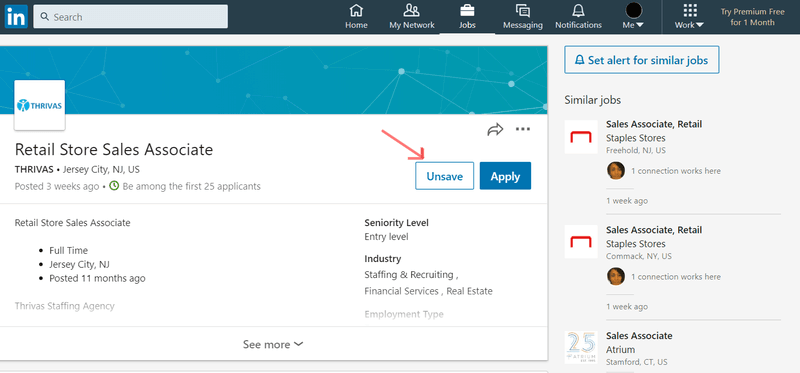The width and height of the screenshot is (800, 373).
Task: Click Try Premium Free for 1 Month
Action: (753, 17)
